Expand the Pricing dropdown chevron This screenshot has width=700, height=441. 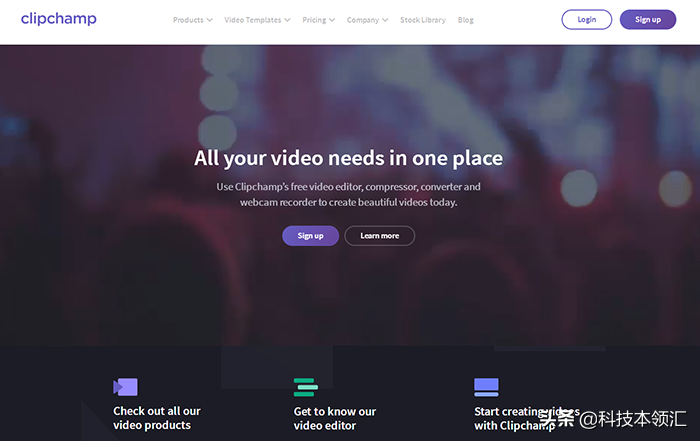(332, 20)
